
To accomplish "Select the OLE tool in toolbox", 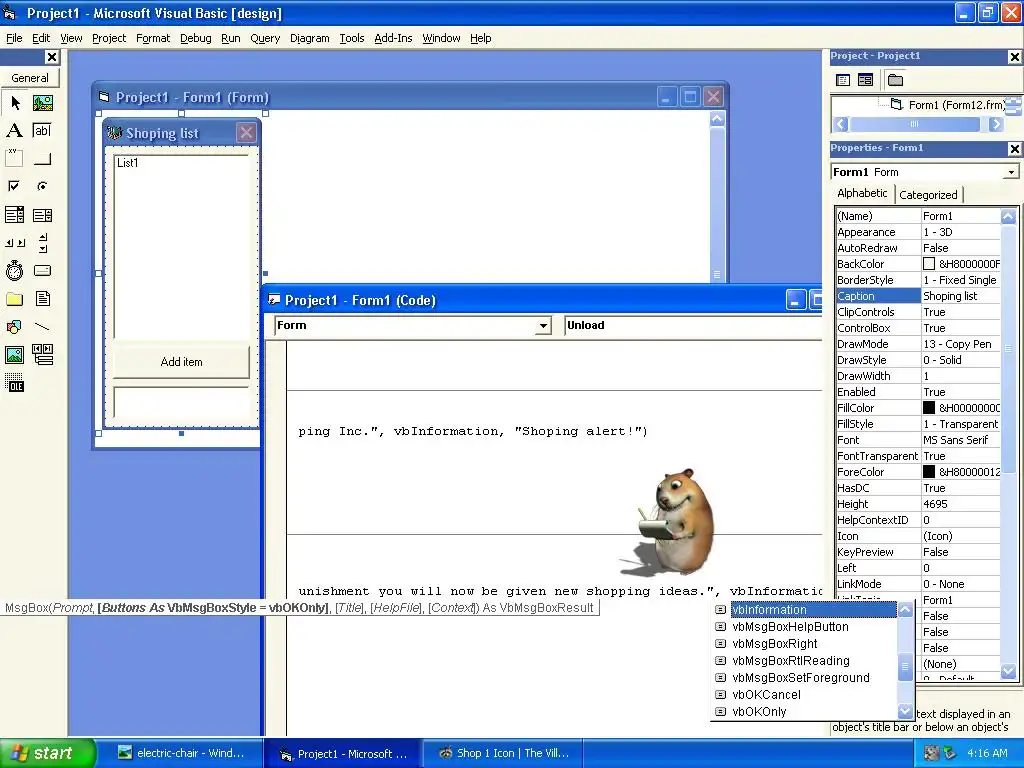I will coord(14,383).
